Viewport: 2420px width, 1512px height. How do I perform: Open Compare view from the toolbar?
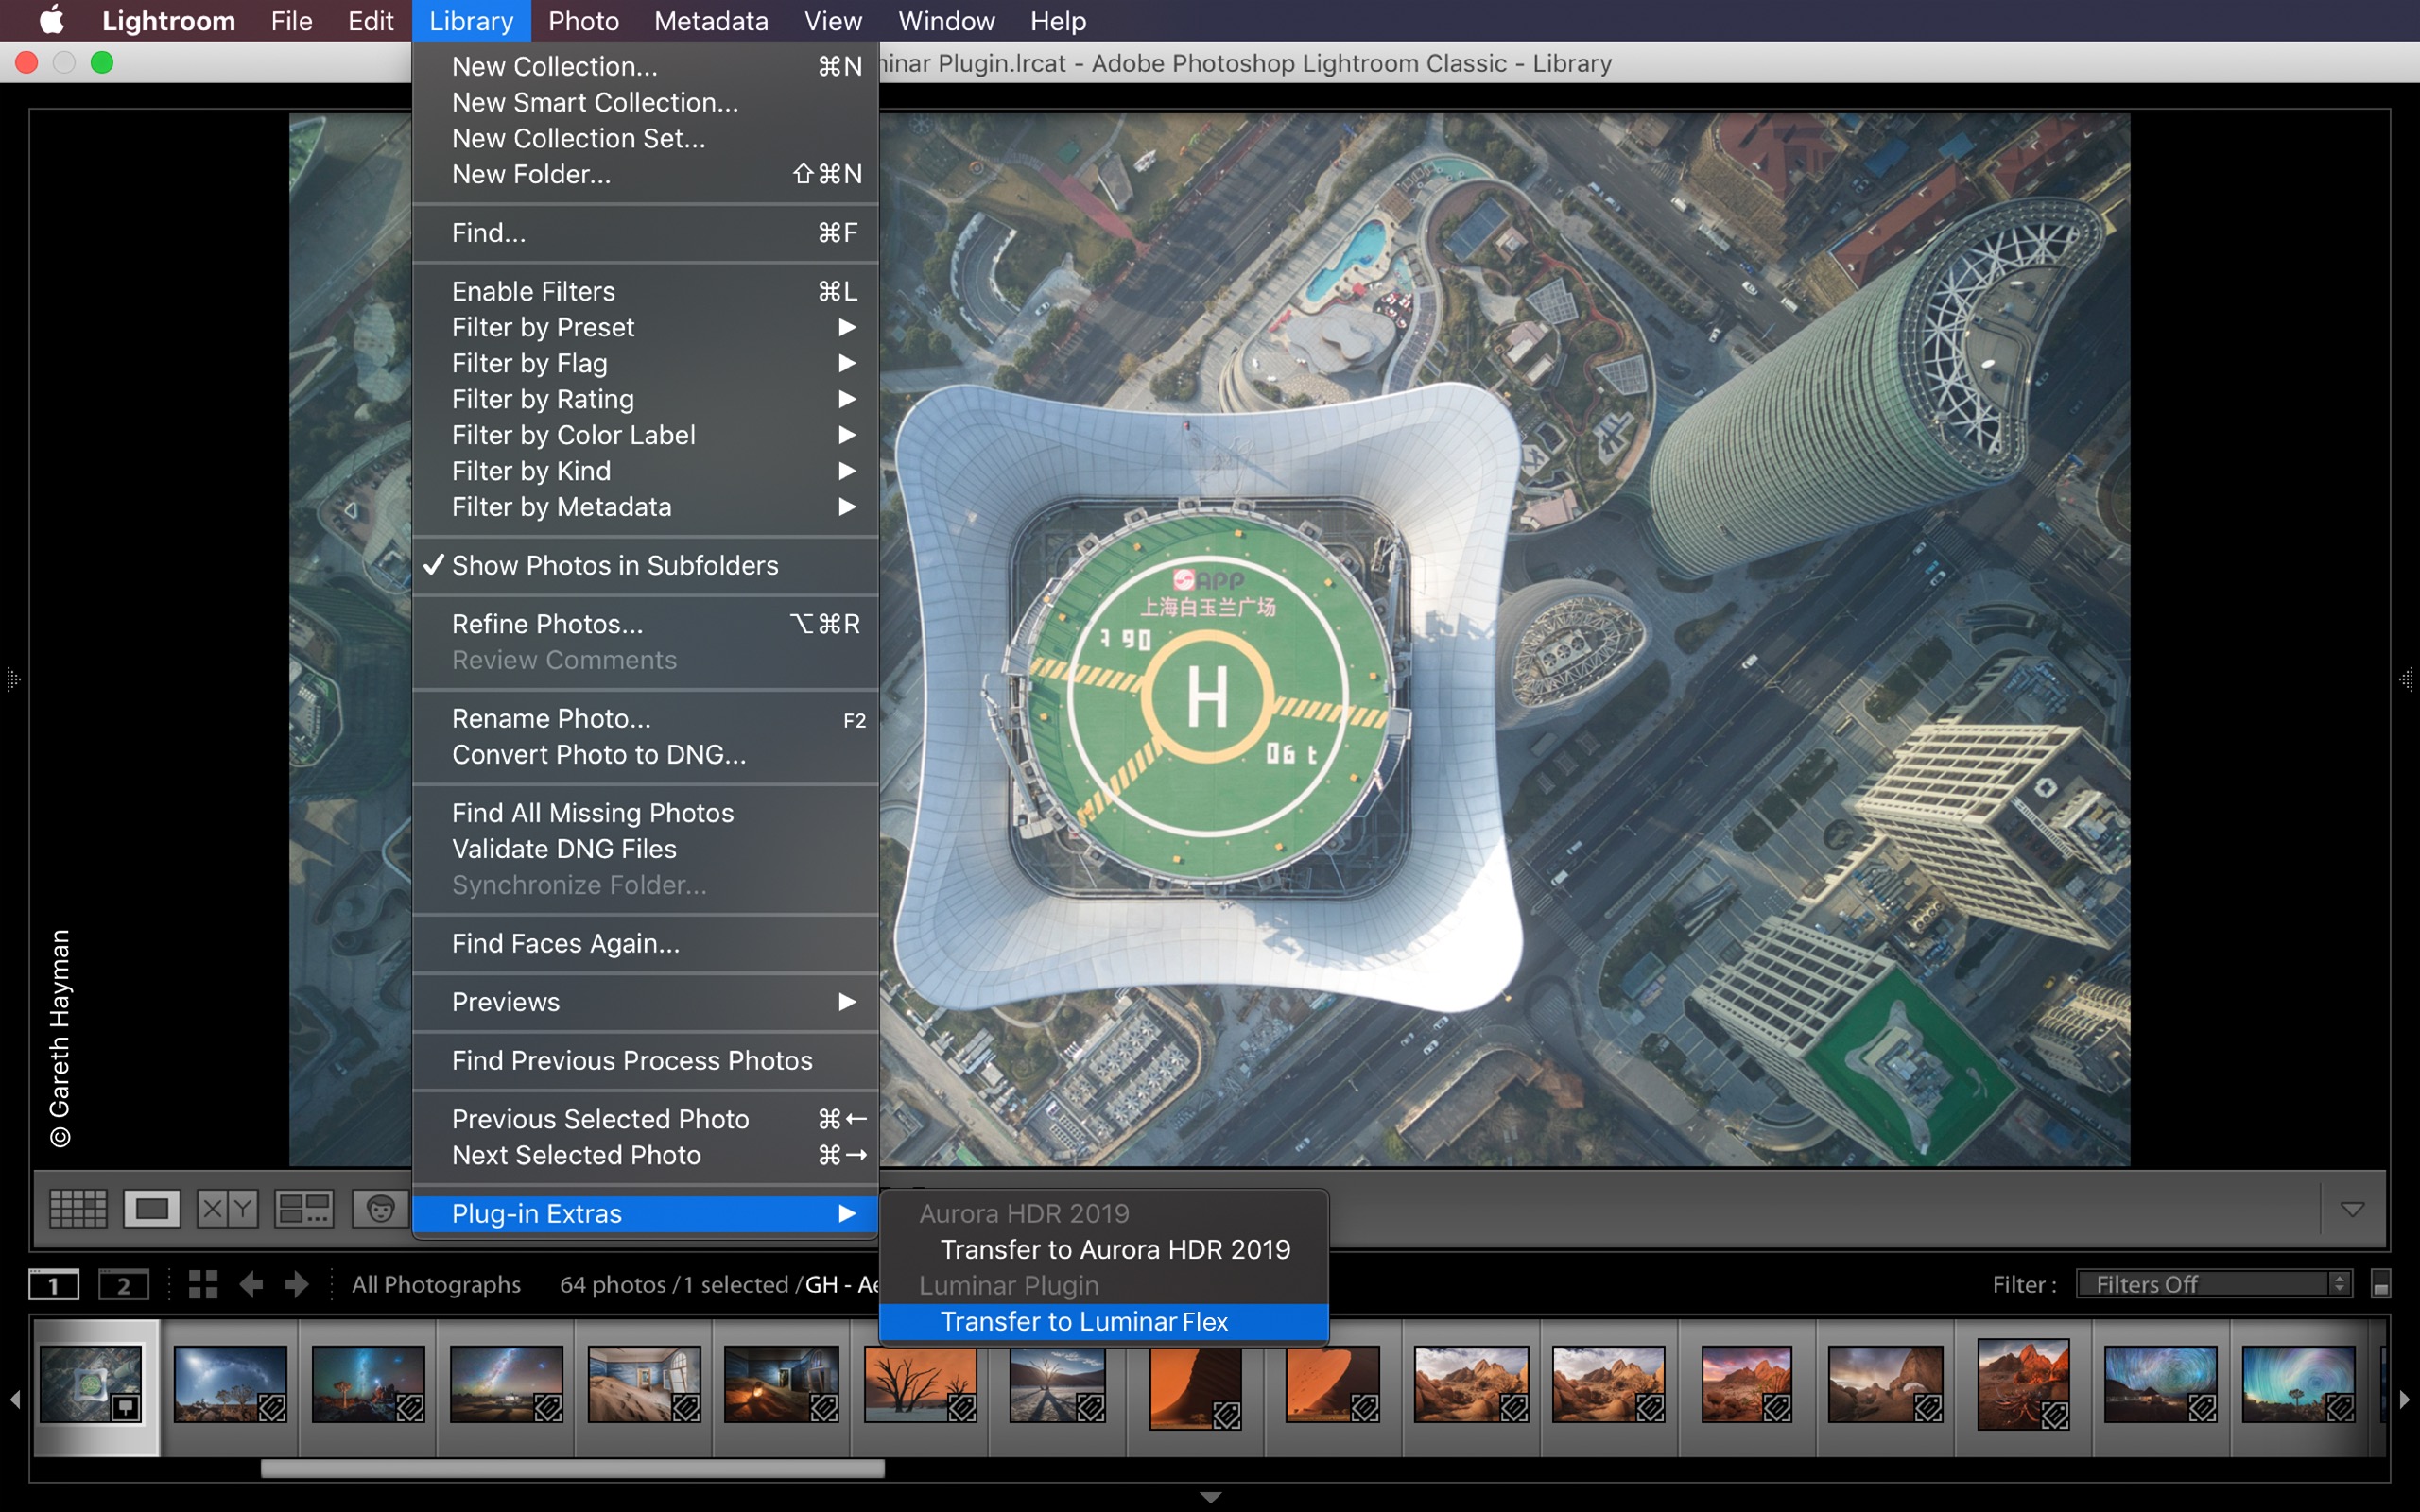(x=226, y=1208)
